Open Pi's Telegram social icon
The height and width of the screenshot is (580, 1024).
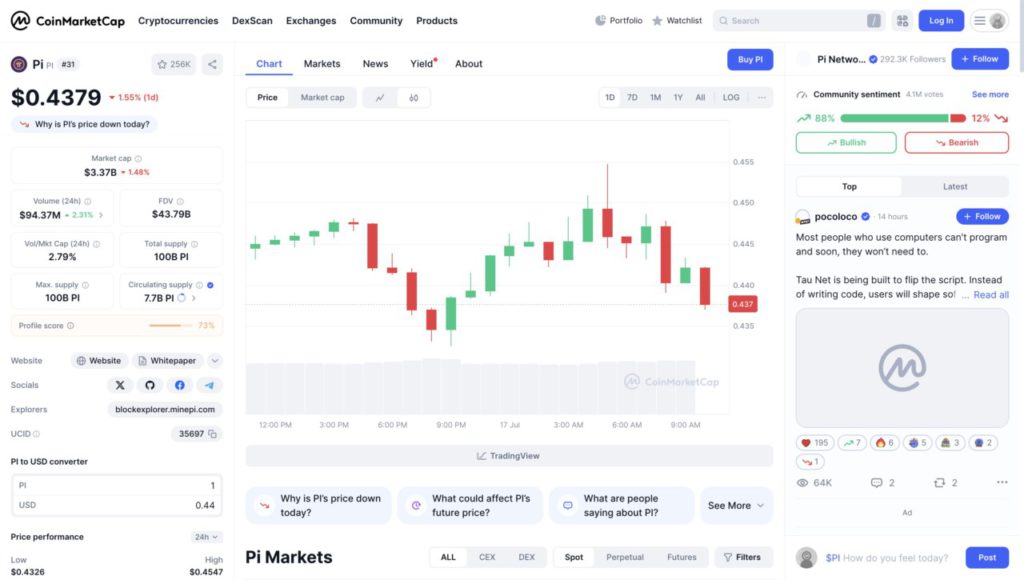[x=209, y=385]
